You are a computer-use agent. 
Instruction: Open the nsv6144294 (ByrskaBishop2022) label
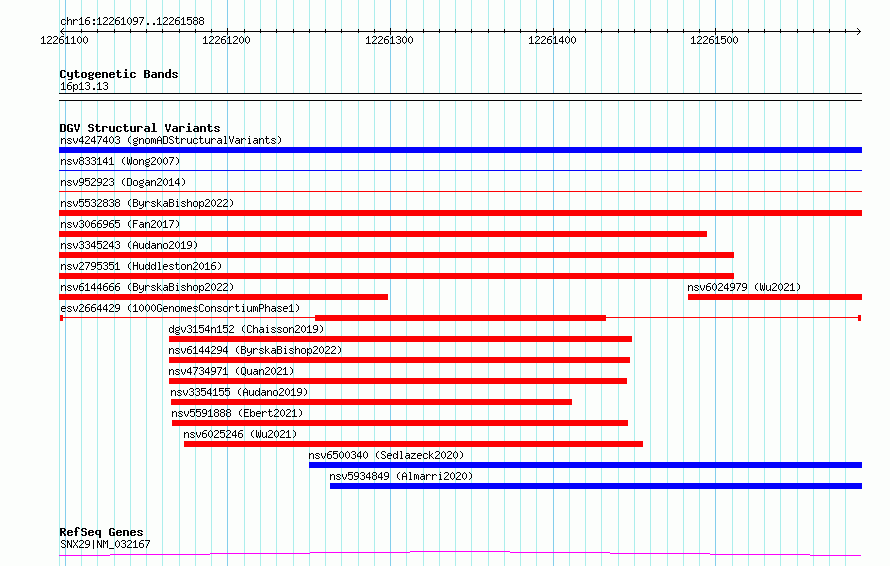(x=255, y=350)
